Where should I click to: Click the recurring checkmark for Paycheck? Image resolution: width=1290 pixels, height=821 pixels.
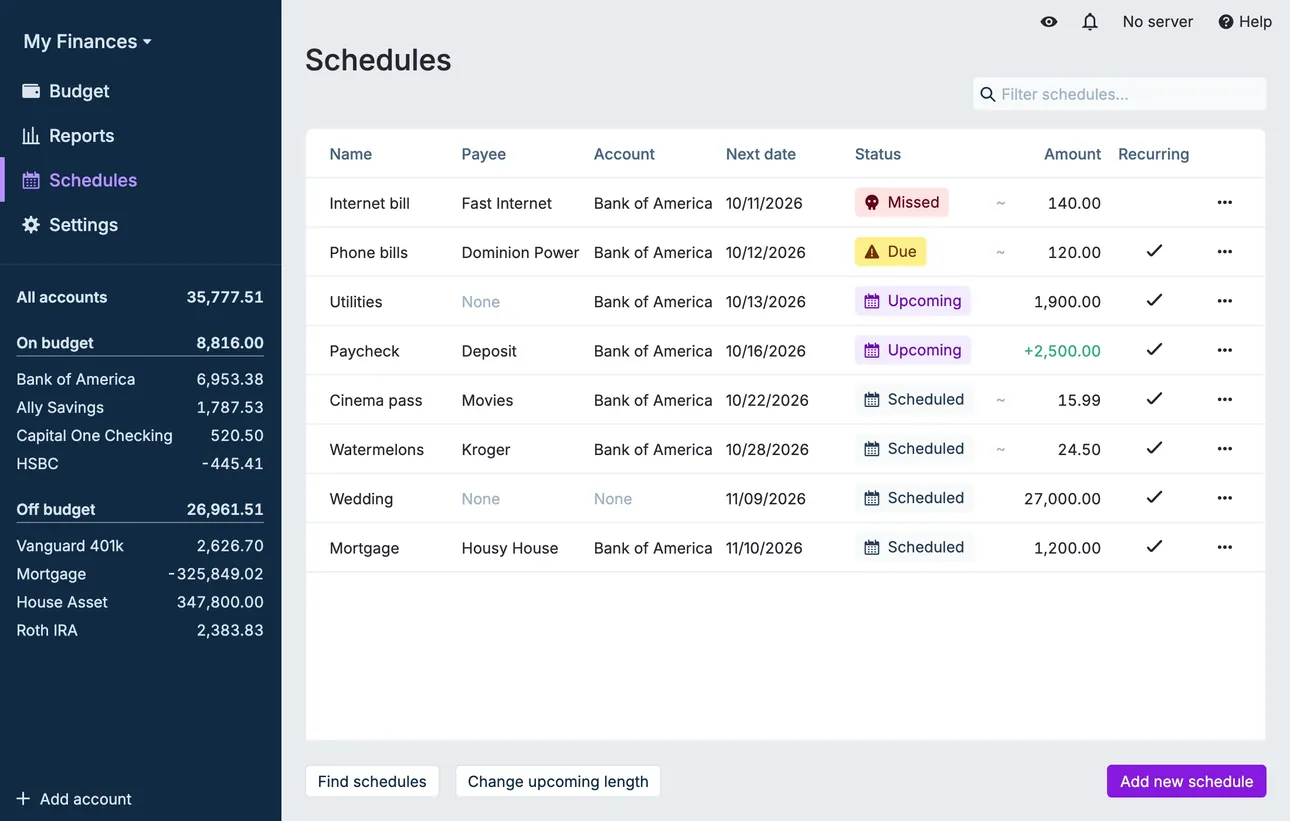tap(1154, 349)
